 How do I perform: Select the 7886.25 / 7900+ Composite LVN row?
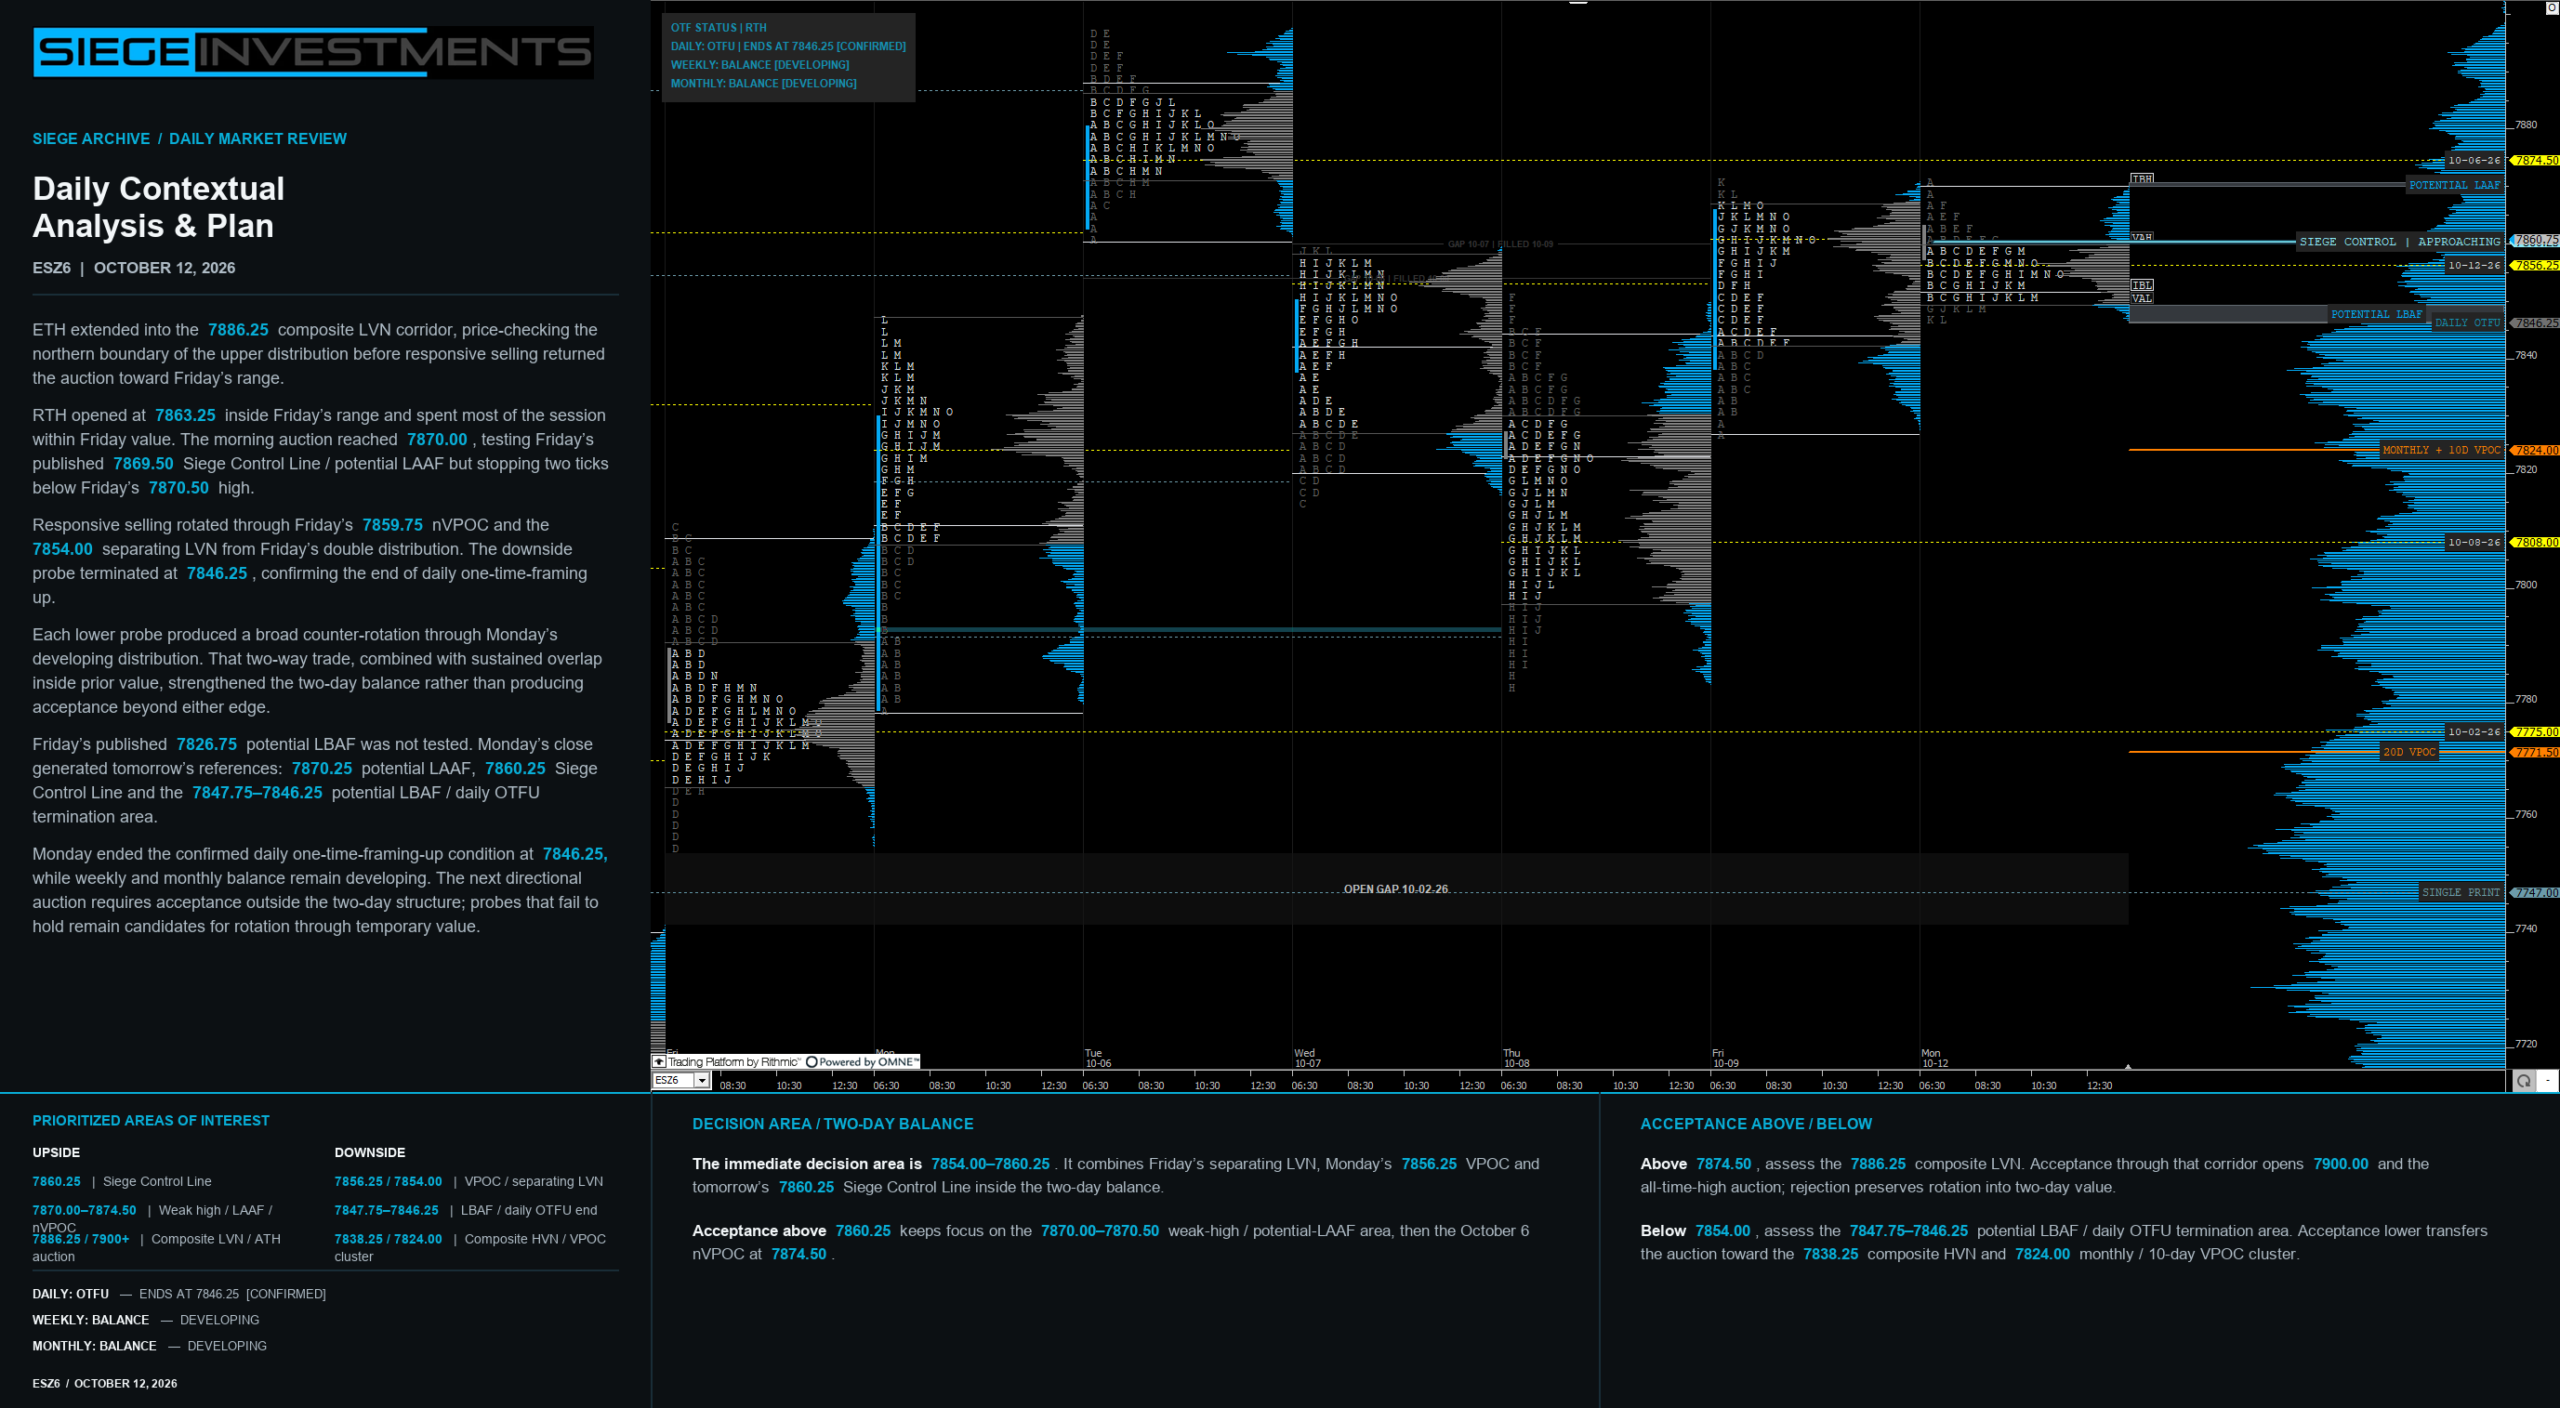coord(157,1247)
